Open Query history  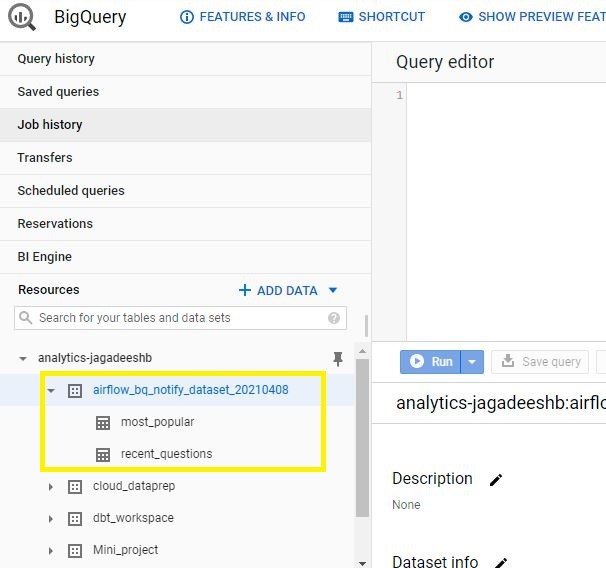pyautogui.click(x=56, y=59)
